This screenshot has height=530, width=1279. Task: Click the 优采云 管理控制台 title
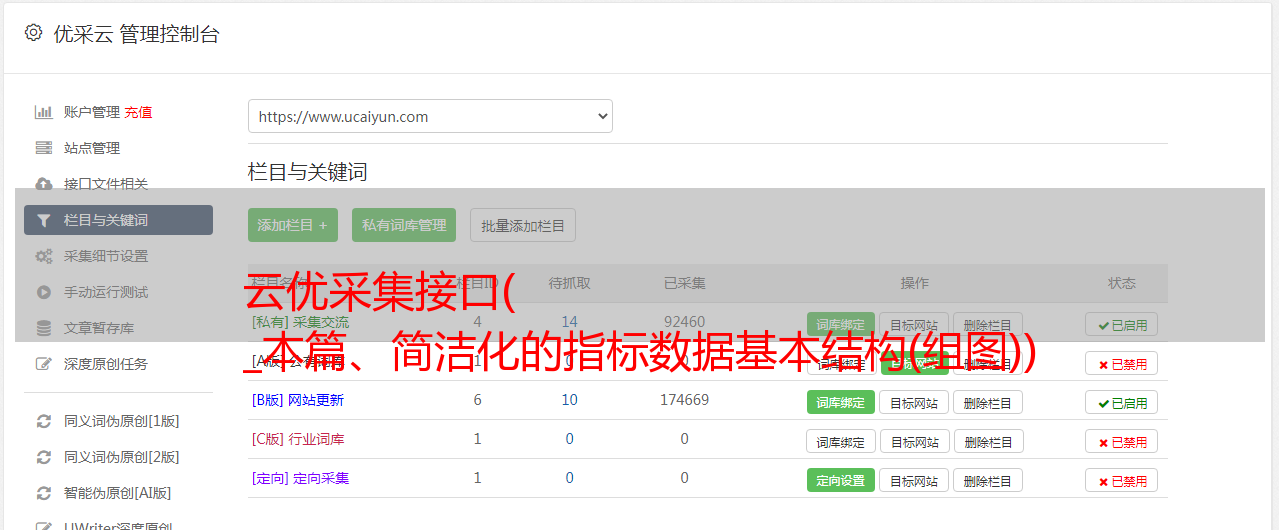[x=136, y=34]
